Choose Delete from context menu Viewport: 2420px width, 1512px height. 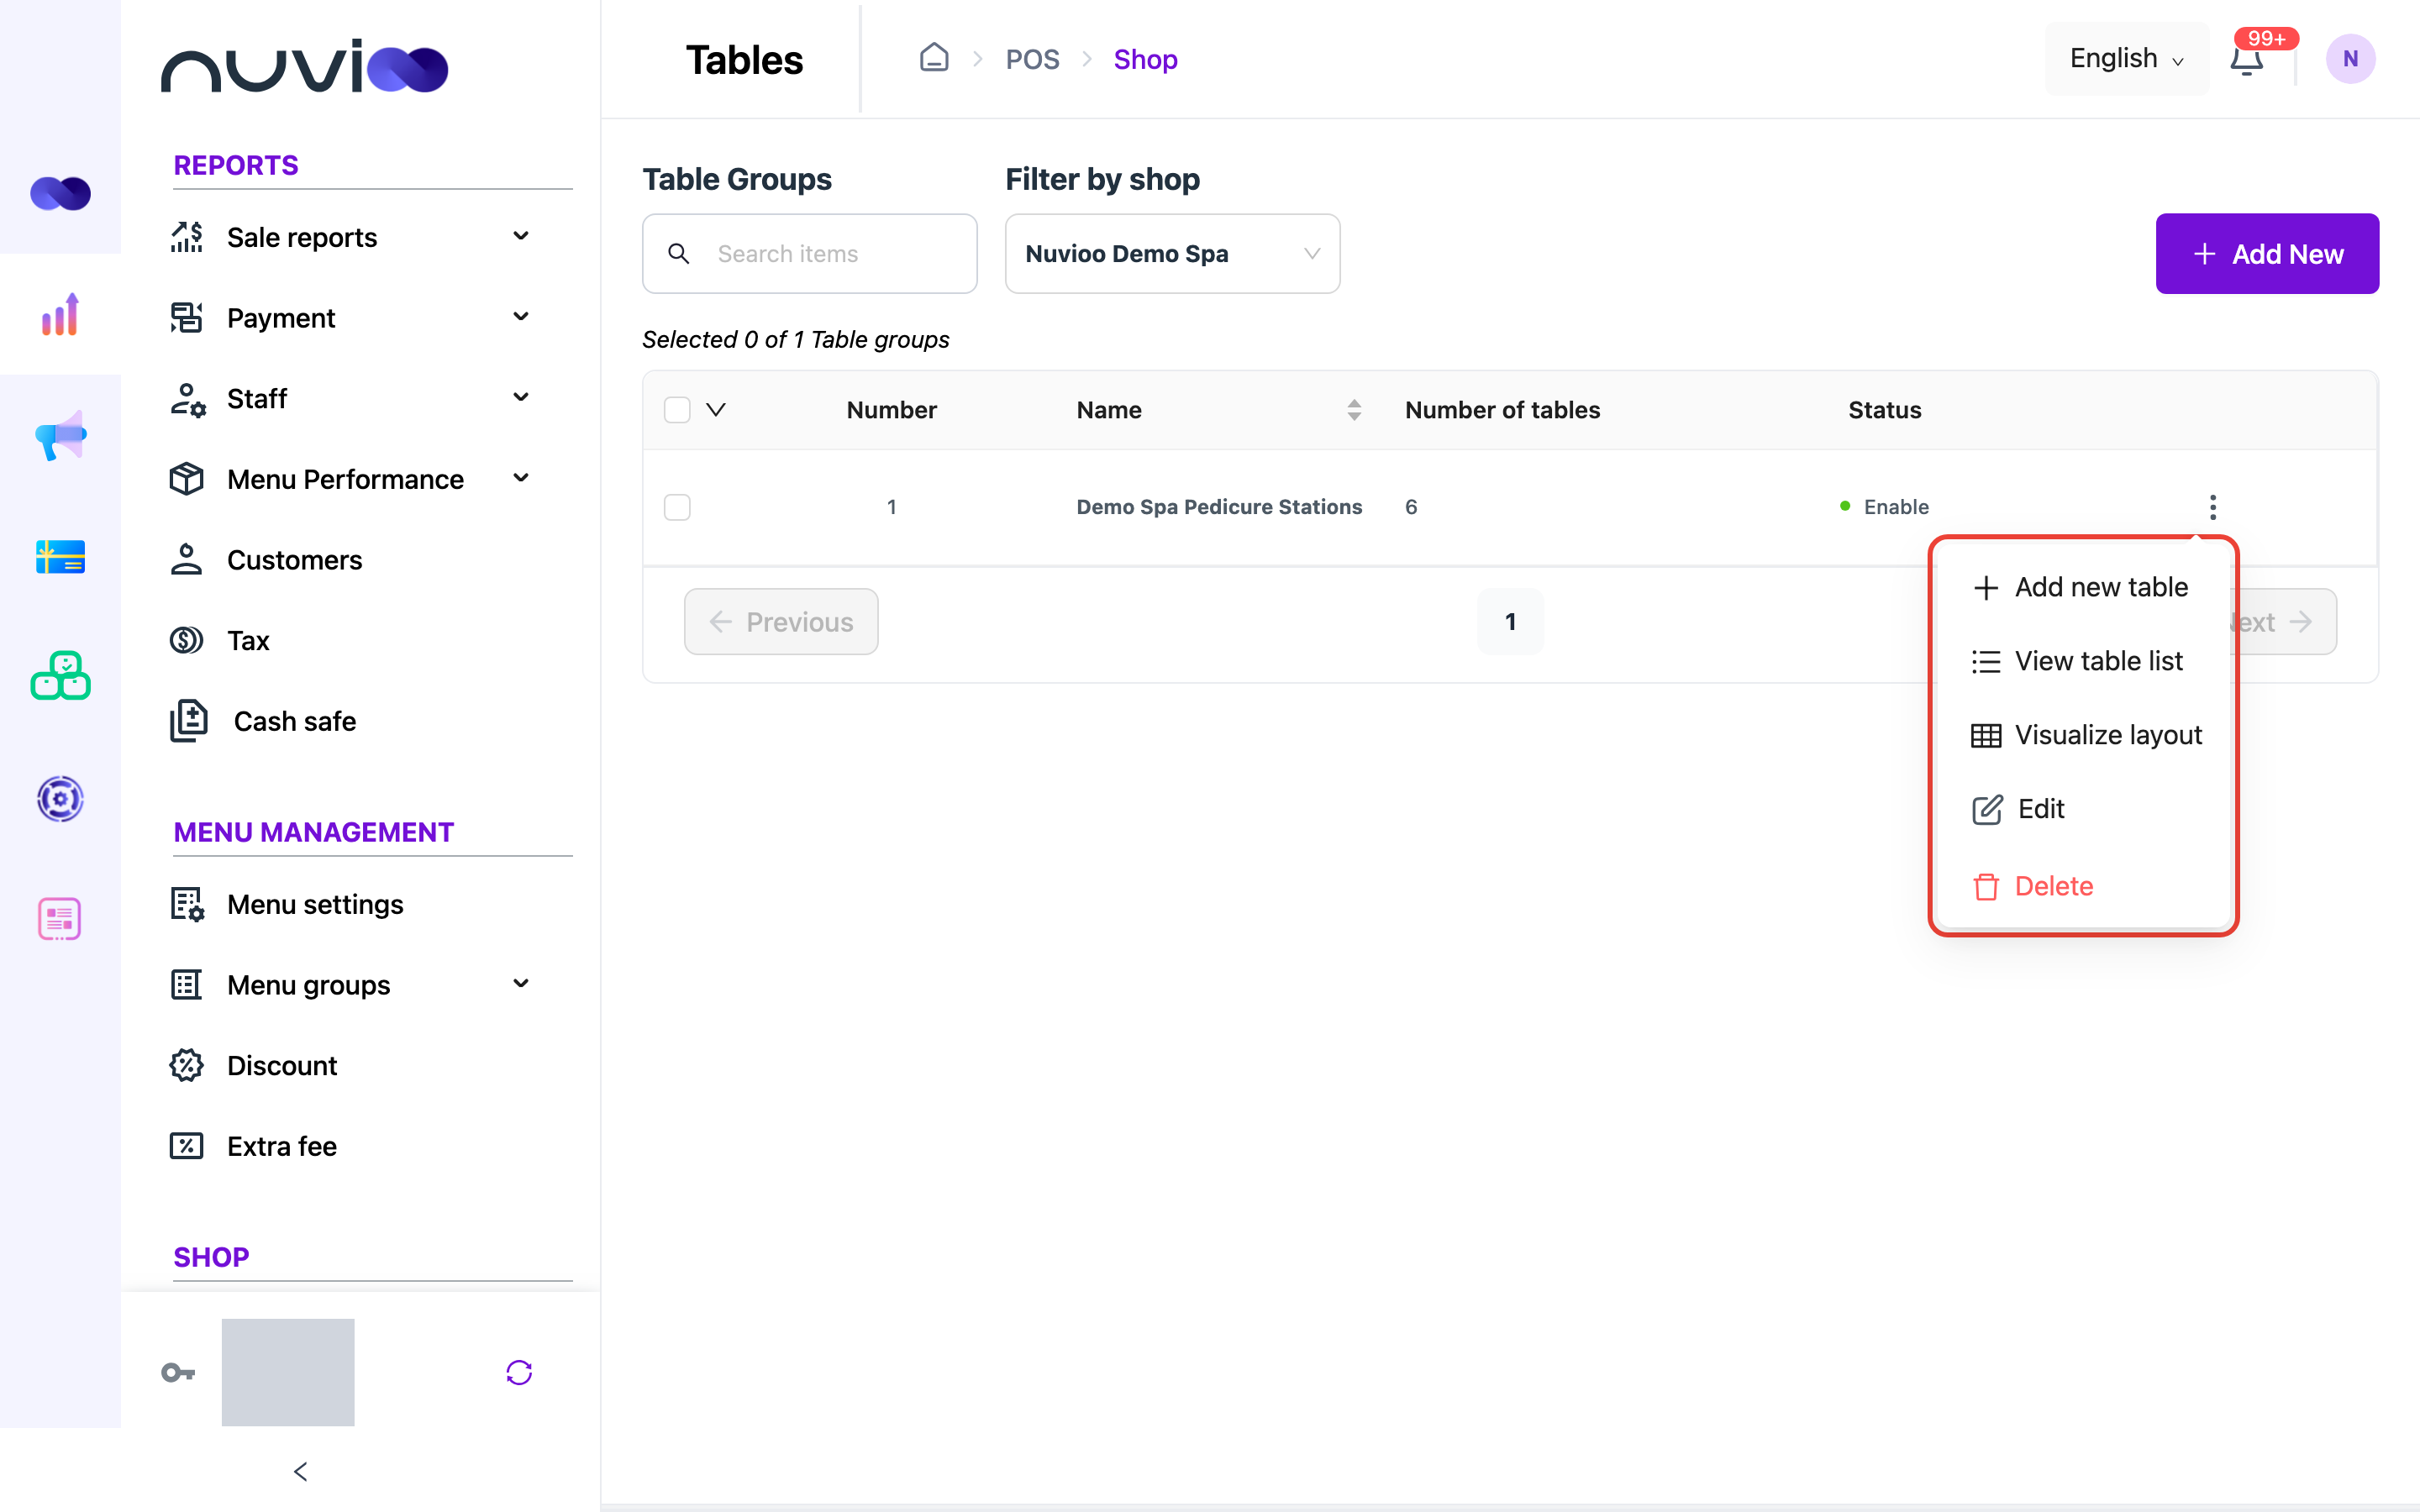[x=2033, y=886]
